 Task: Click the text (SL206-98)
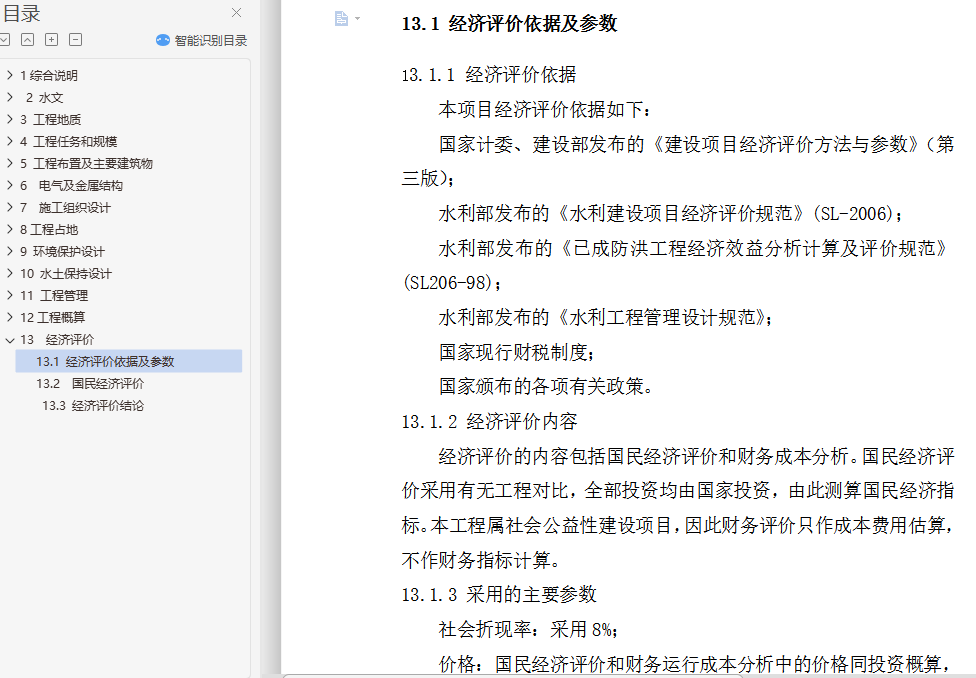point(451,283)
